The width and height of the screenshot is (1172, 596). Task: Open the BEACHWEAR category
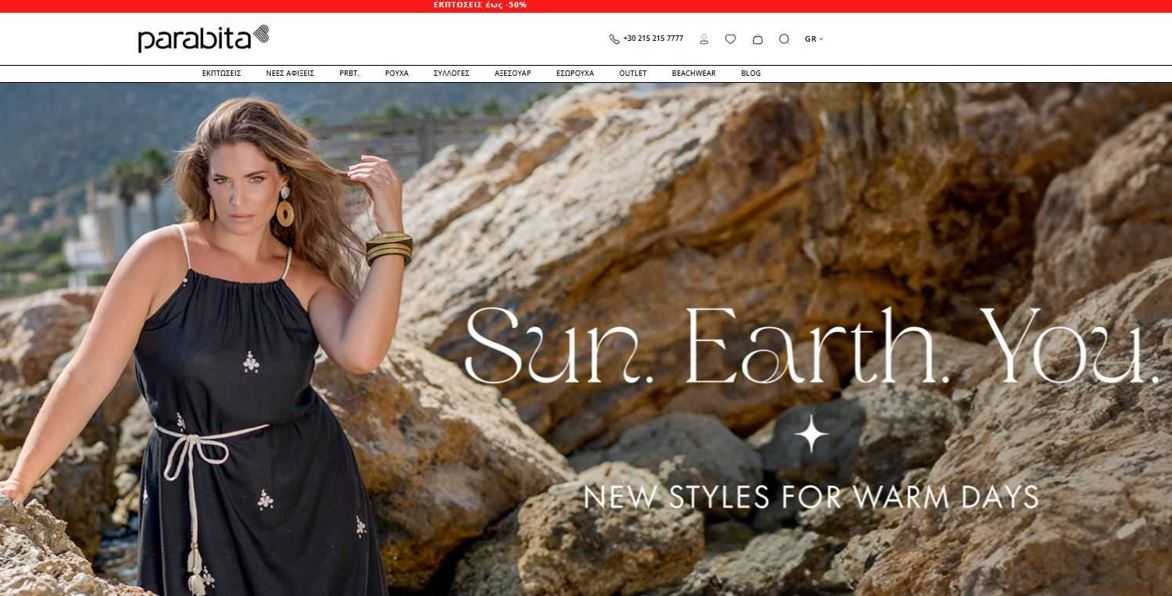(693, 73)
